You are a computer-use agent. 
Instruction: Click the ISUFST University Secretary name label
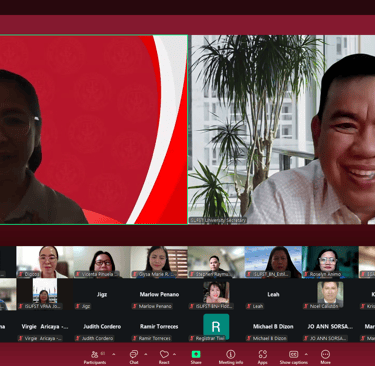pos(218,220)
